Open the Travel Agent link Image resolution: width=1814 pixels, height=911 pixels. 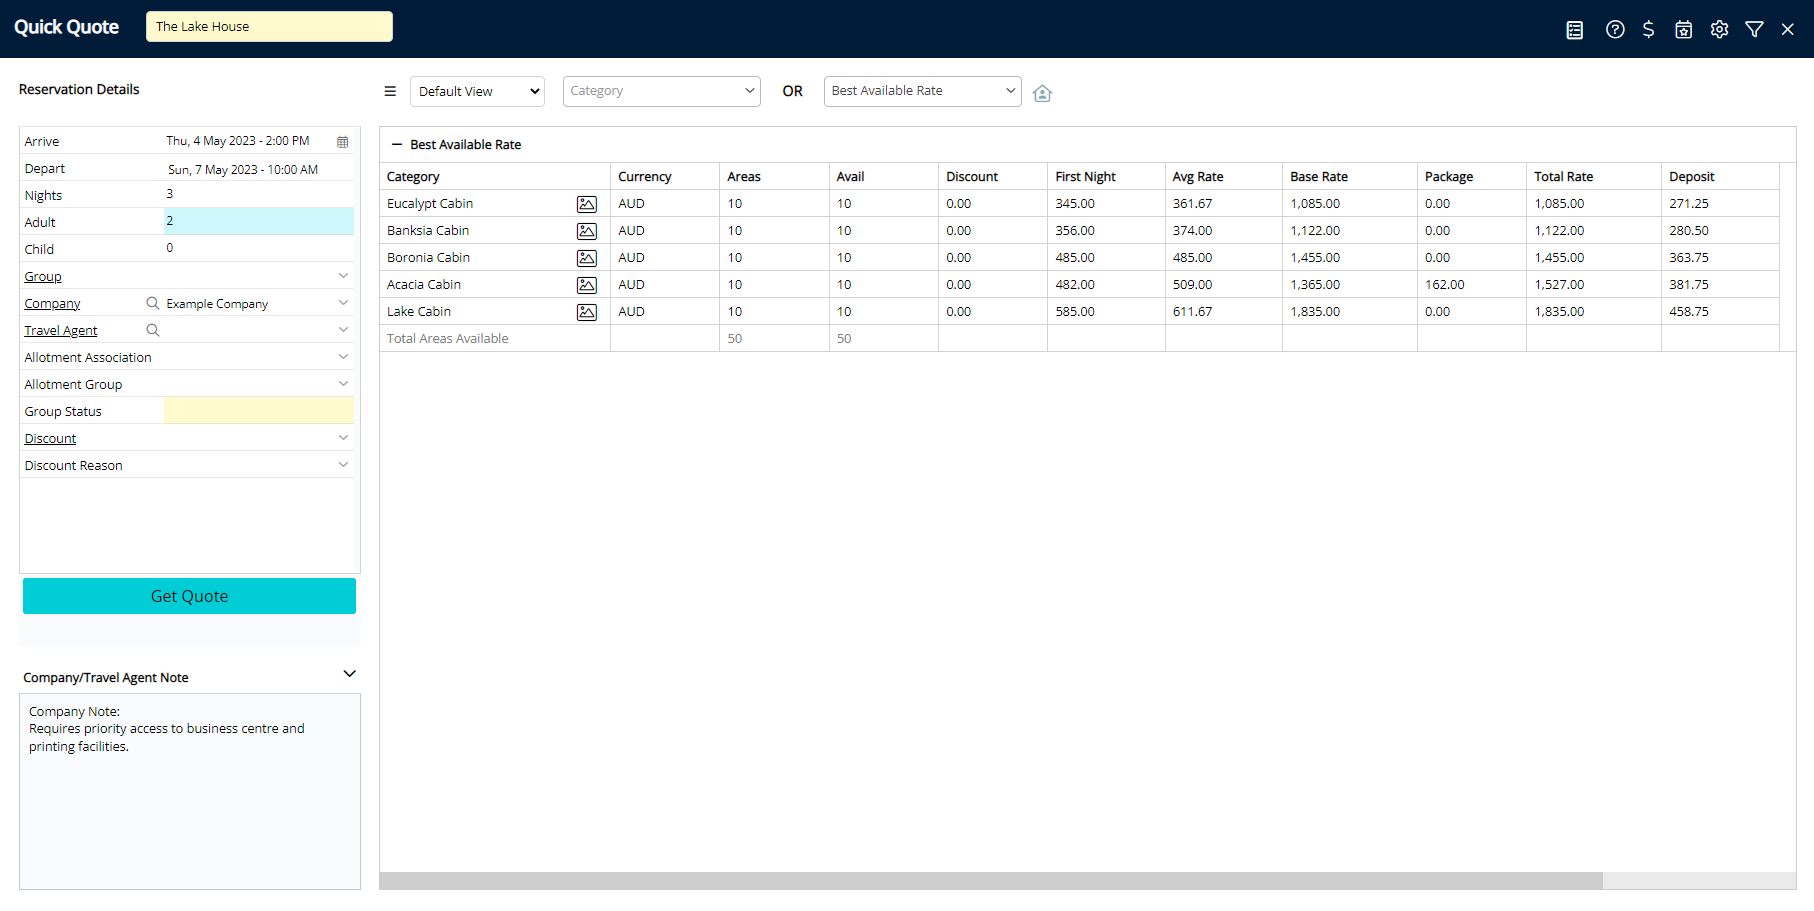click(x=61, y=331)
